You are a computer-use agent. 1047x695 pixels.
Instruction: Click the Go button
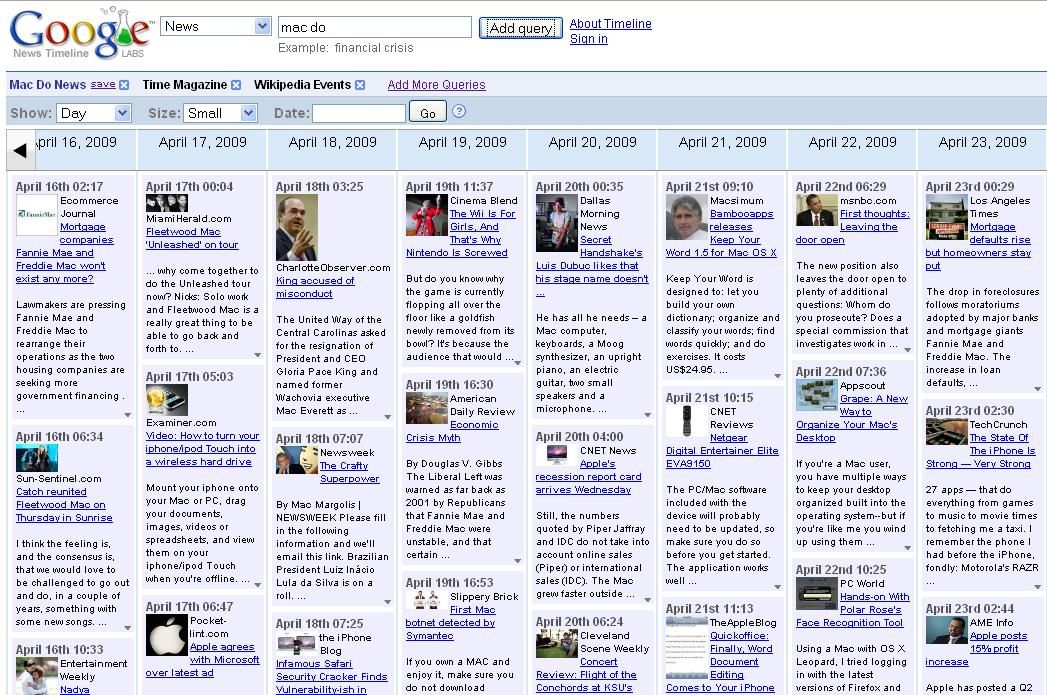[x=427, y=113]
